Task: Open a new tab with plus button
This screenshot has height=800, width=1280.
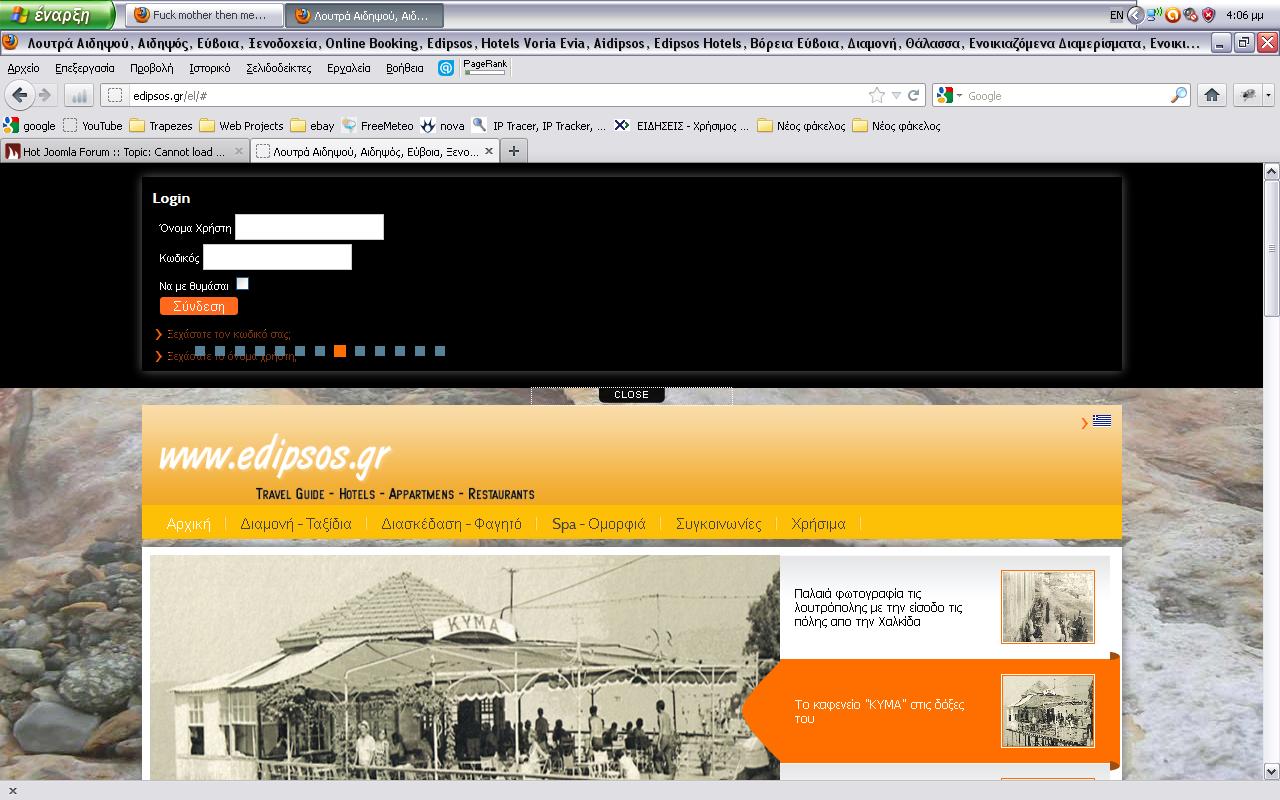Action: 513,151
